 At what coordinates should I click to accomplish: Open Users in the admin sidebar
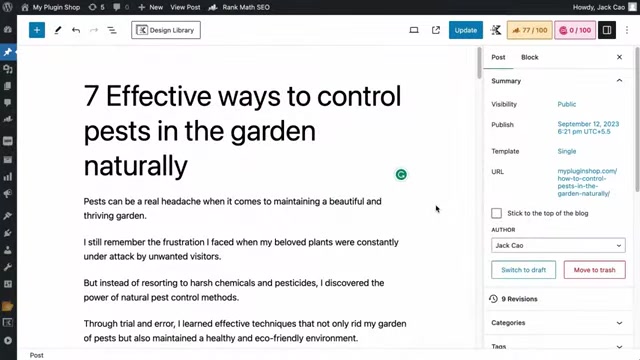click(8, 250)
